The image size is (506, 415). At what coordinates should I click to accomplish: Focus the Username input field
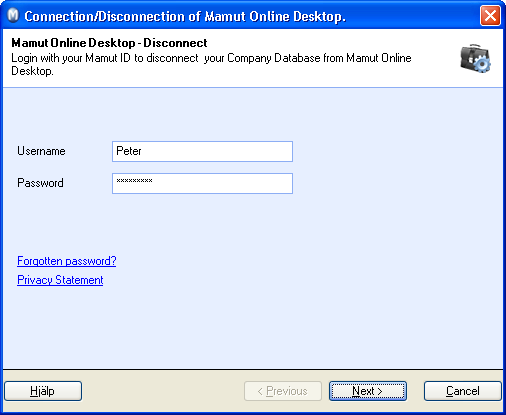[202, 151]
